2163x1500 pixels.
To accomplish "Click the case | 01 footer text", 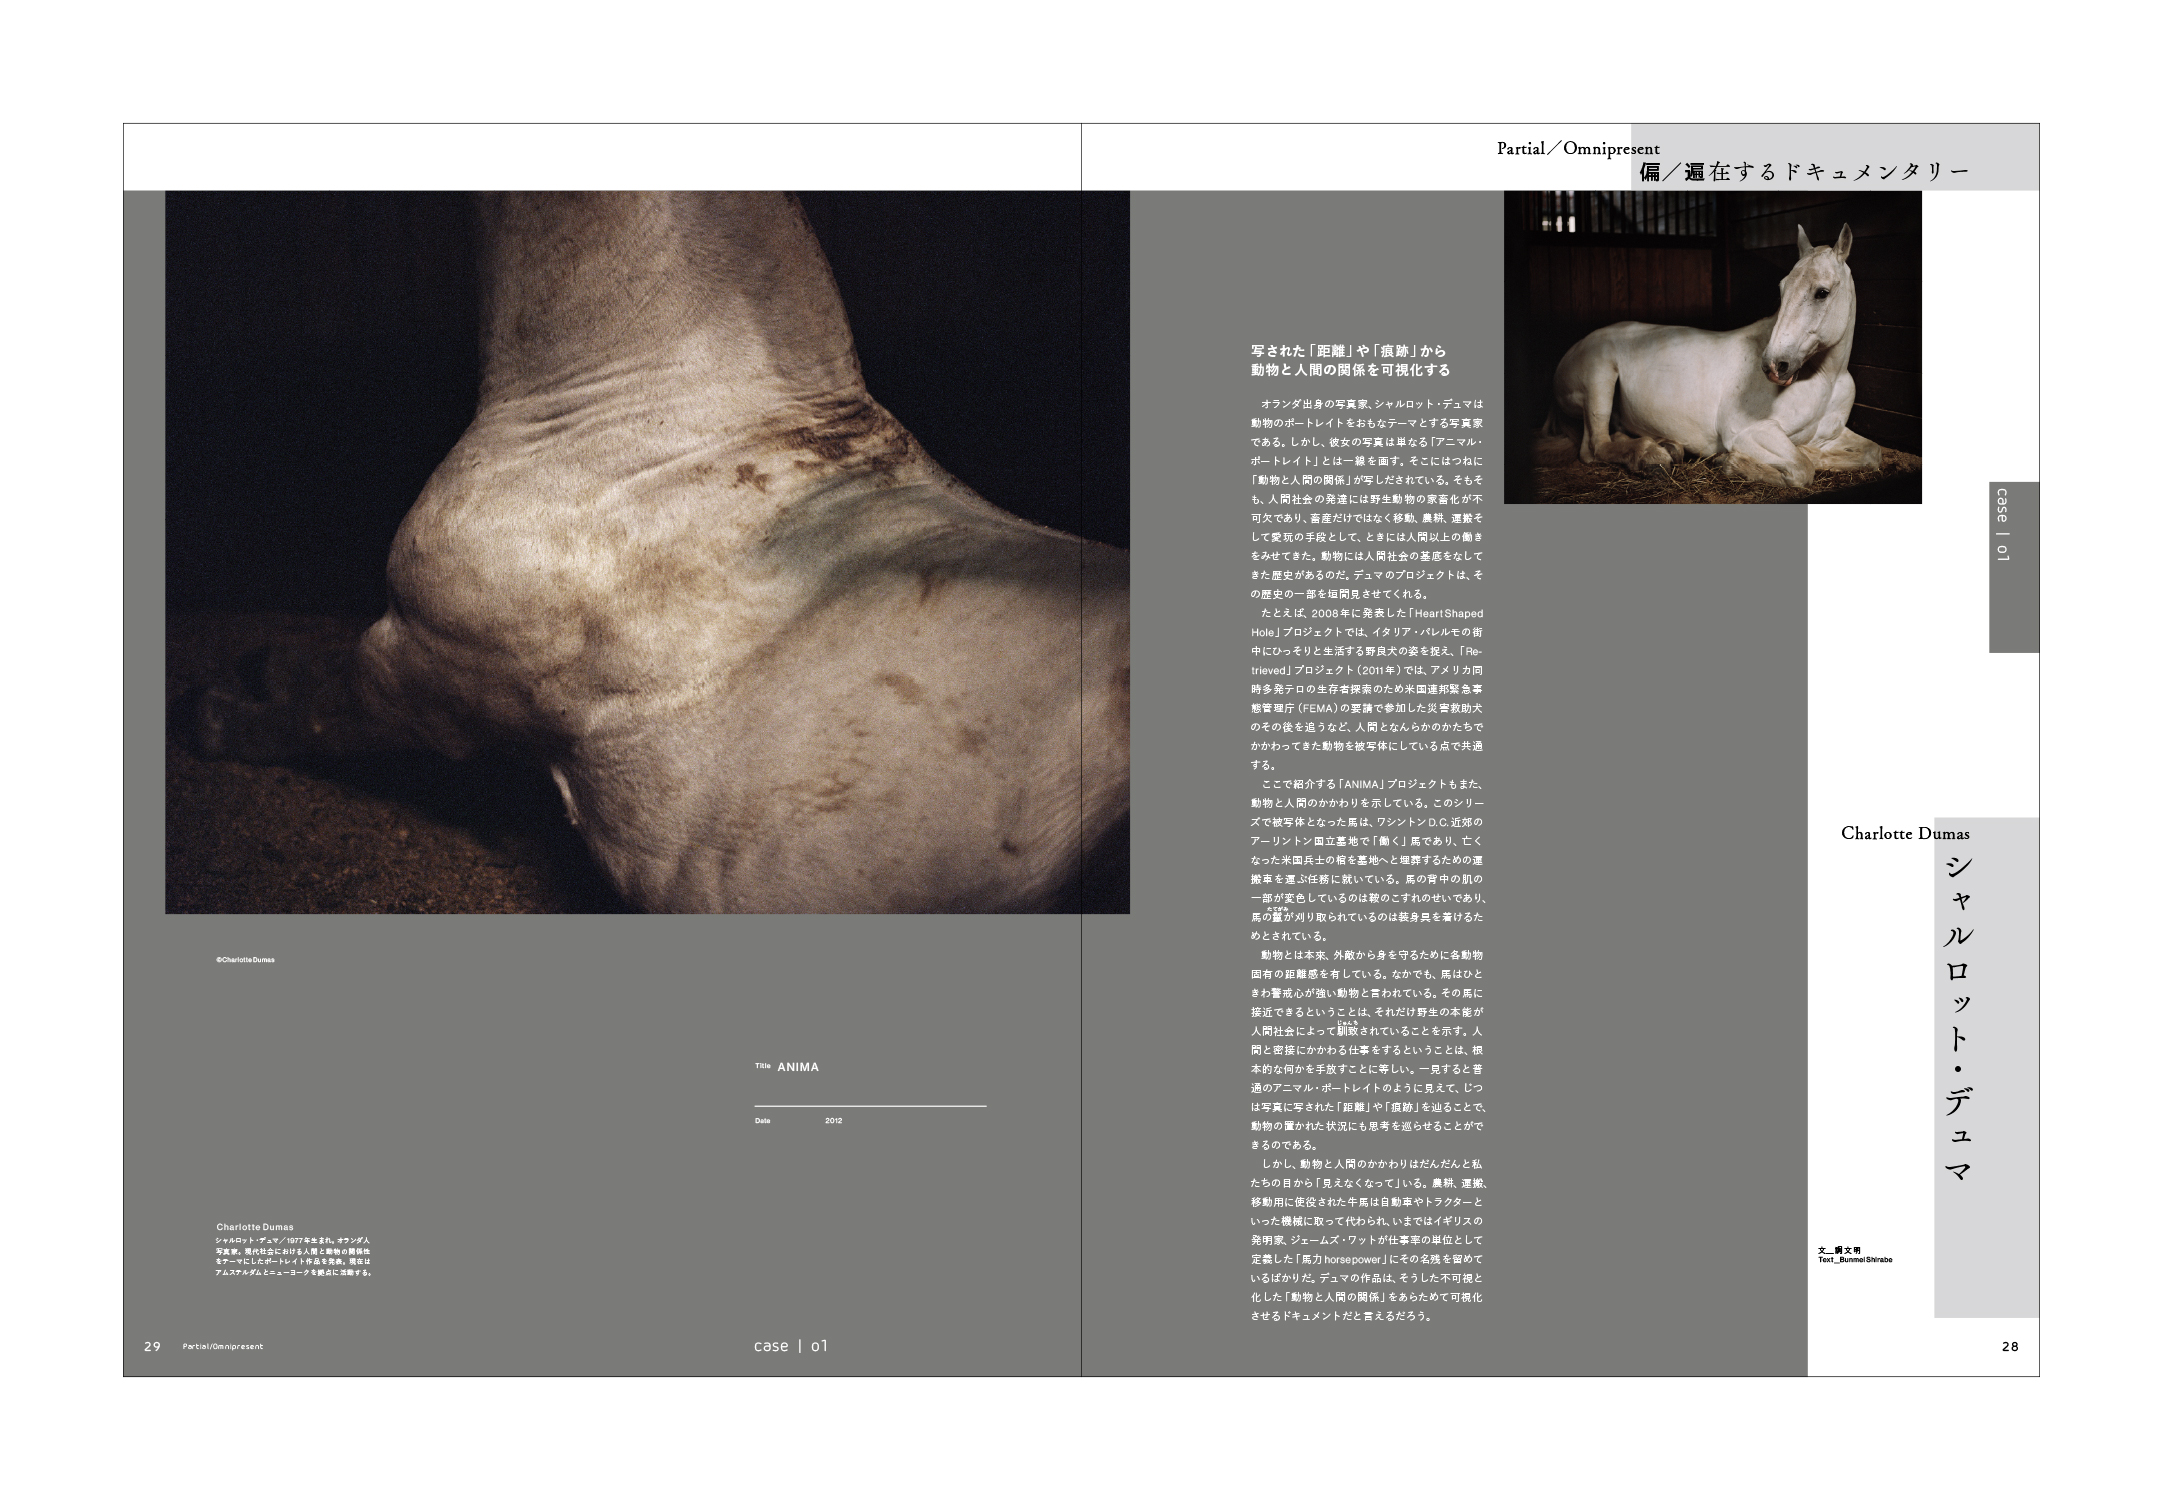I will click(790, 1346).
